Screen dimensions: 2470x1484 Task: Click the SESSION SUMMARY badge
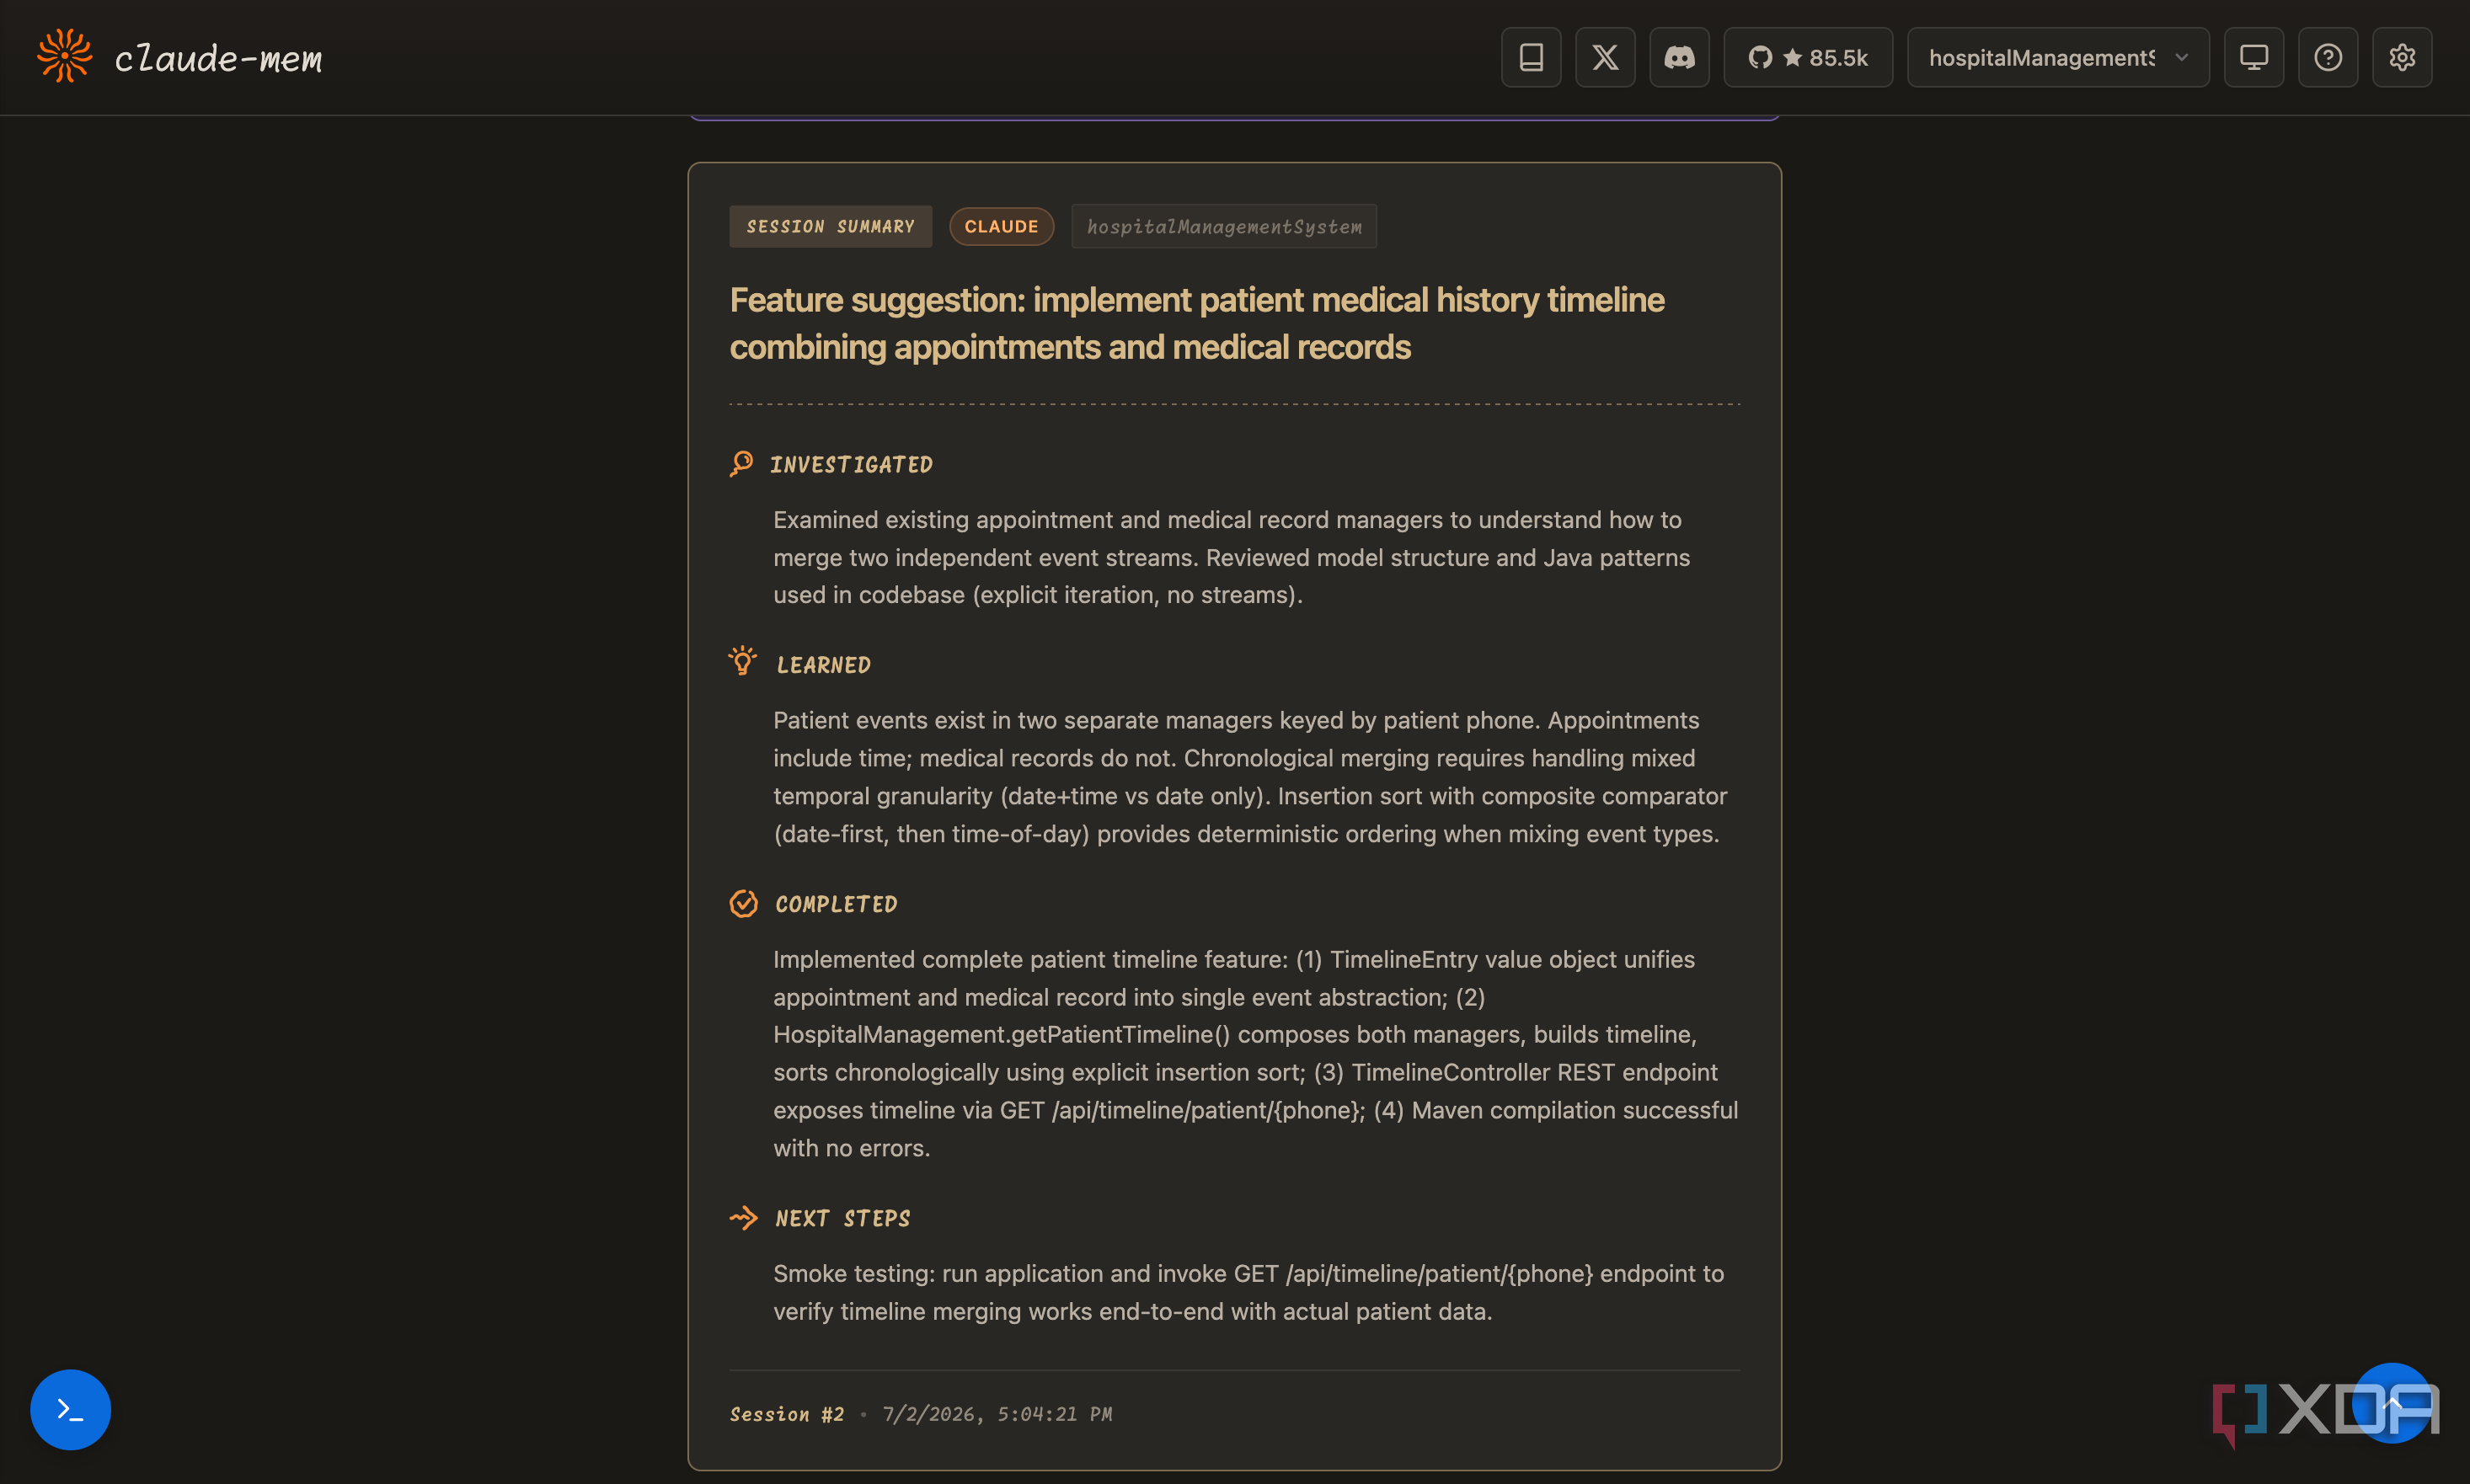pyautogui.click(x=830, y=227)
